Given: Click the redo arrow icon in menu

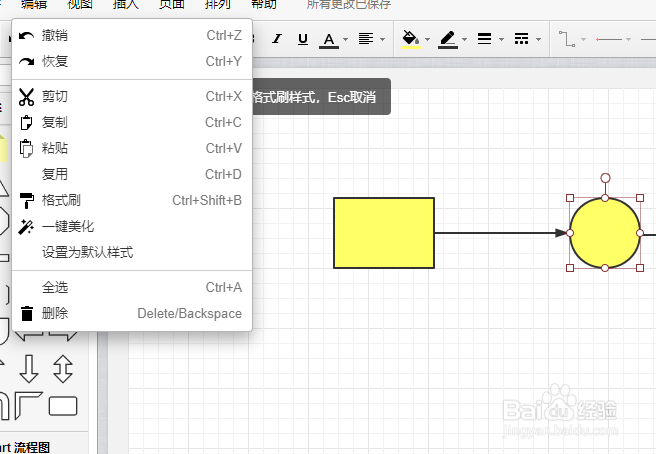Looking at the screenshot, I should [x=26, y=62].
